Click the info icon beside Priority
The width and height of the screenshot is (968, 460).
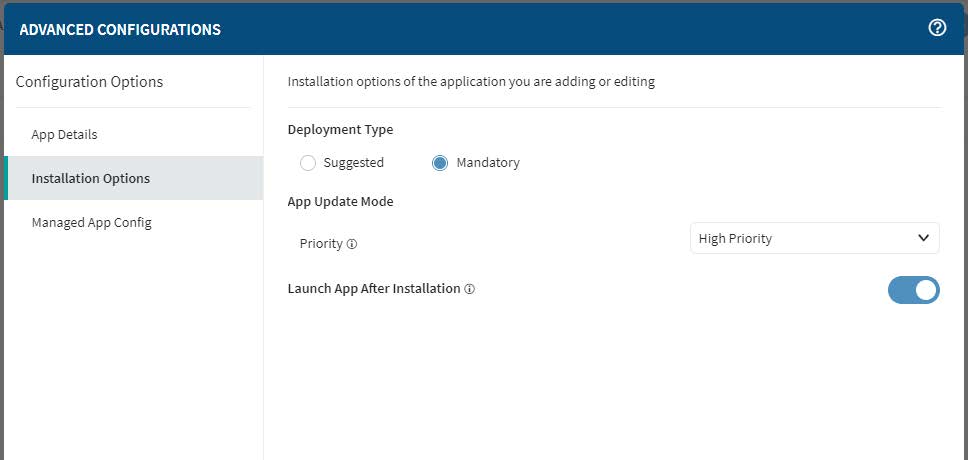click(x=352, y=244)
